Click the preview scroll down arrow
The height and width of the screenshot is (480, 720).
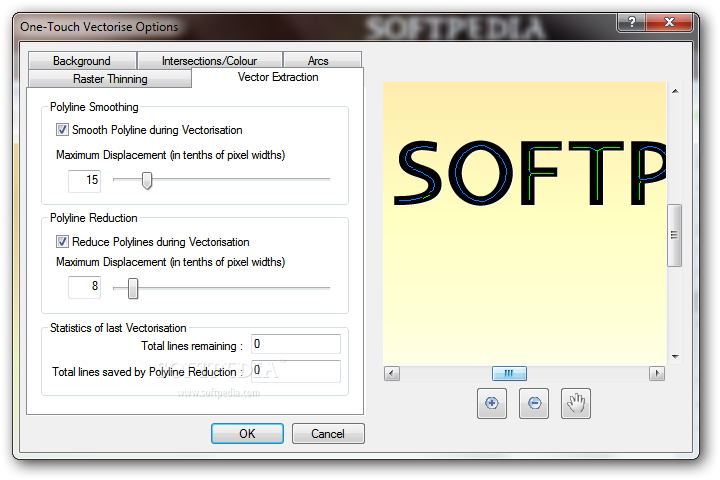[675, 356]
